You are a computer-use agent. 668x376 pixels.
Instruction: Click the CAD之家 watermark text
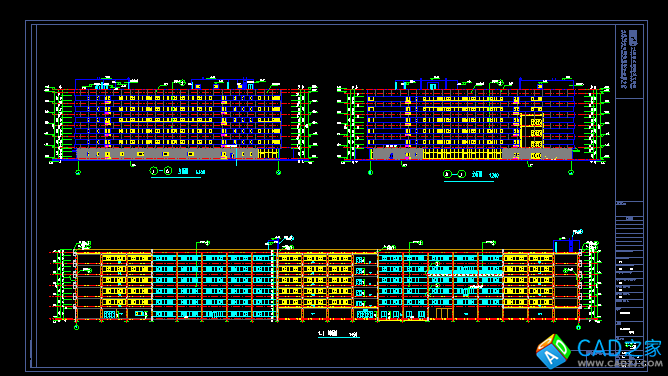[619, 348]
